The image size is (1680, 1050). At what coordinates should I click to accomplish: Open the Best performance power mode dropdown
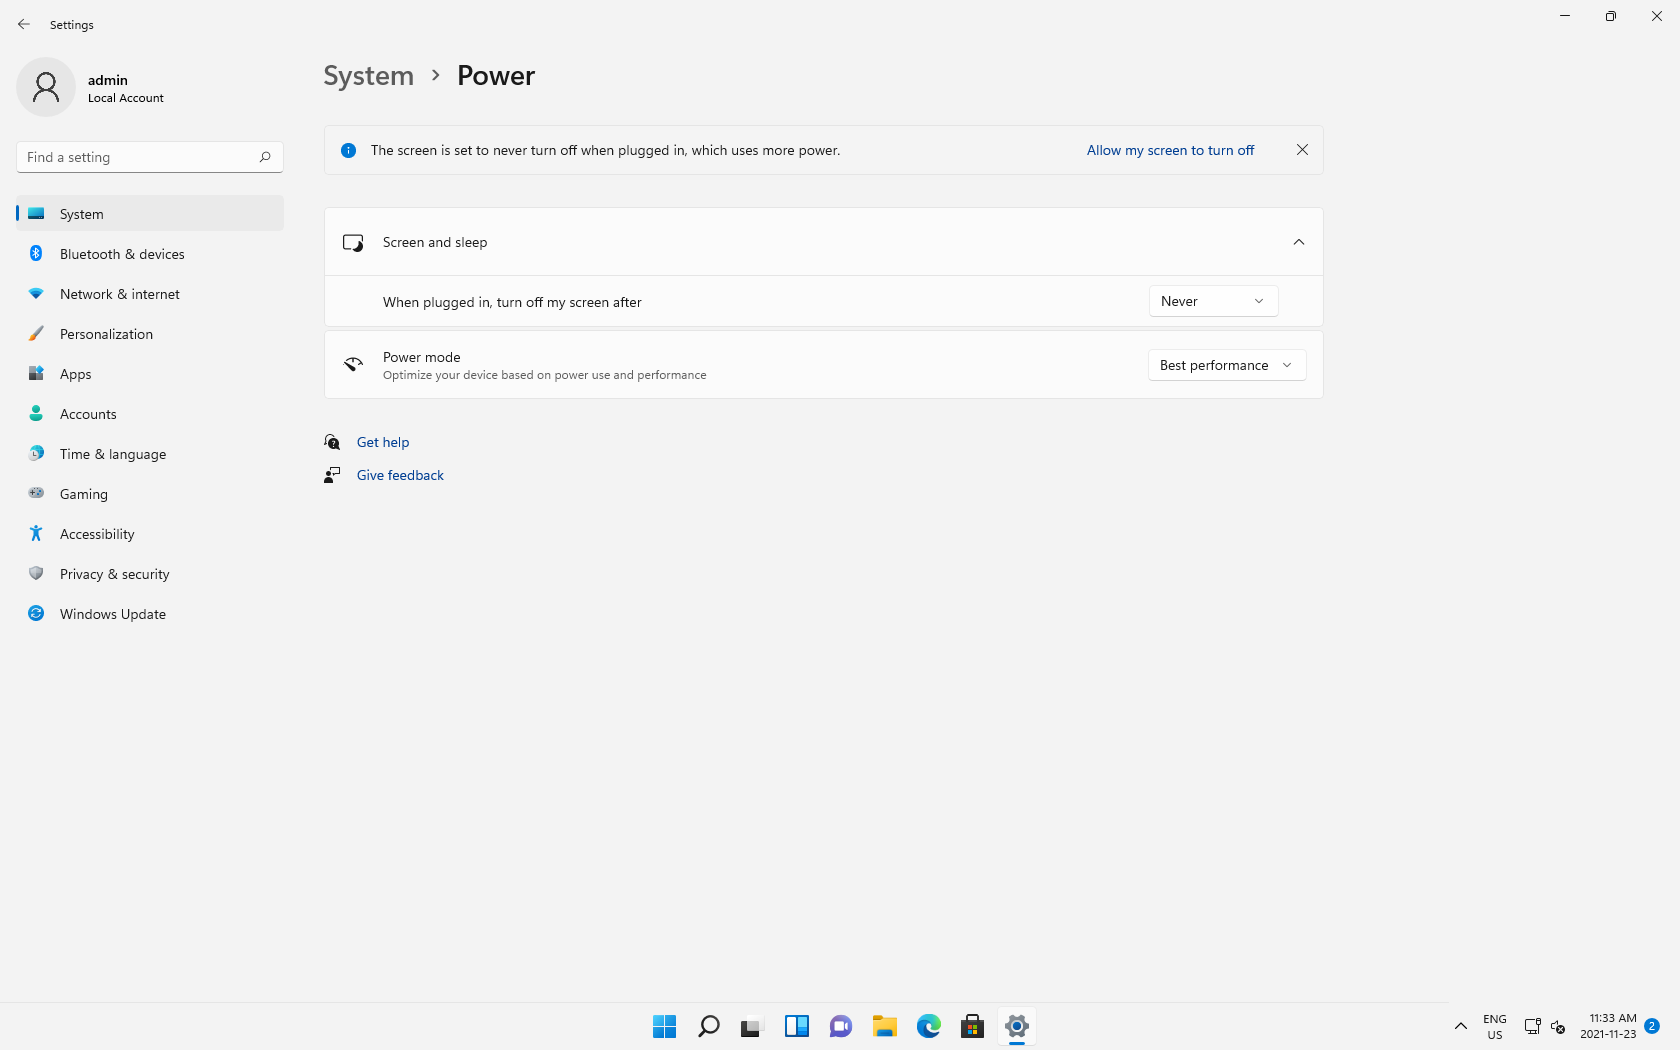pyautogui.click(x=1226, y=365)
